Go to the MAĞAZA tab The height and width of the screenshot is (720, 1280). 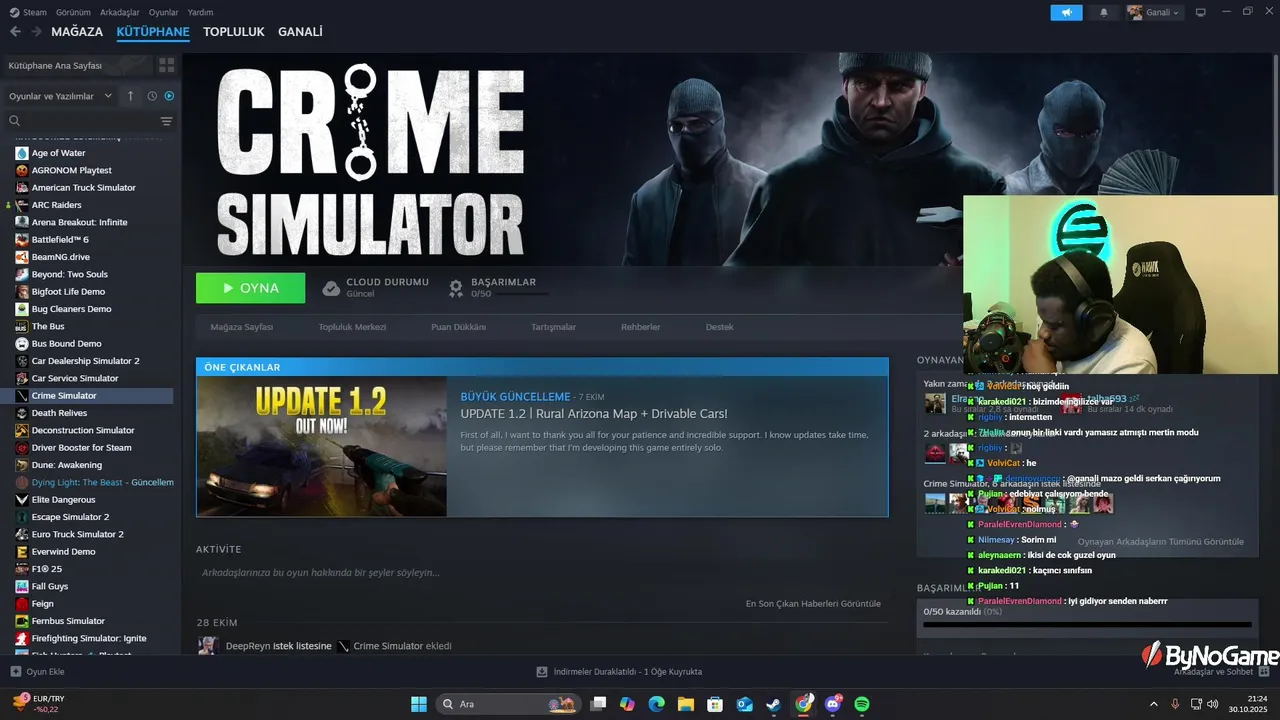77,32
